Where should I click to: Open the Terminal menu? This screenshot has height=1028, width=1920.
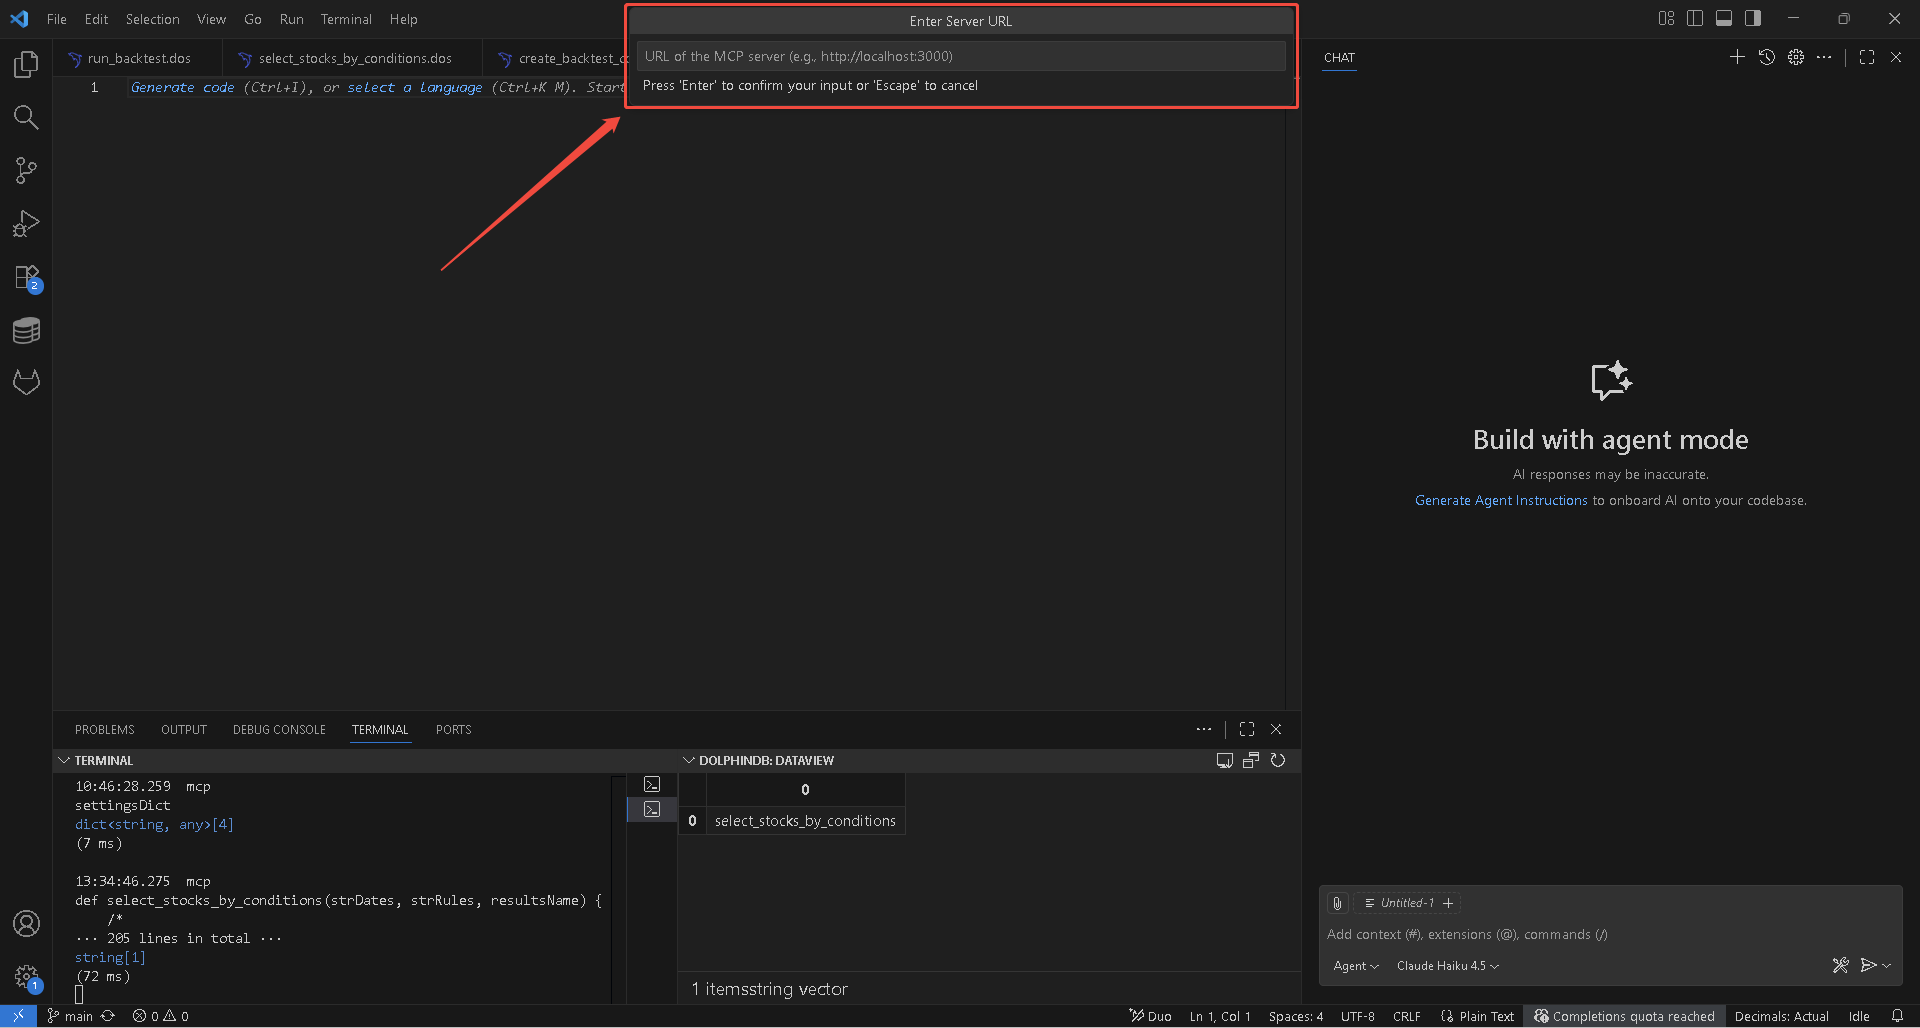click(x=345, y=19)
